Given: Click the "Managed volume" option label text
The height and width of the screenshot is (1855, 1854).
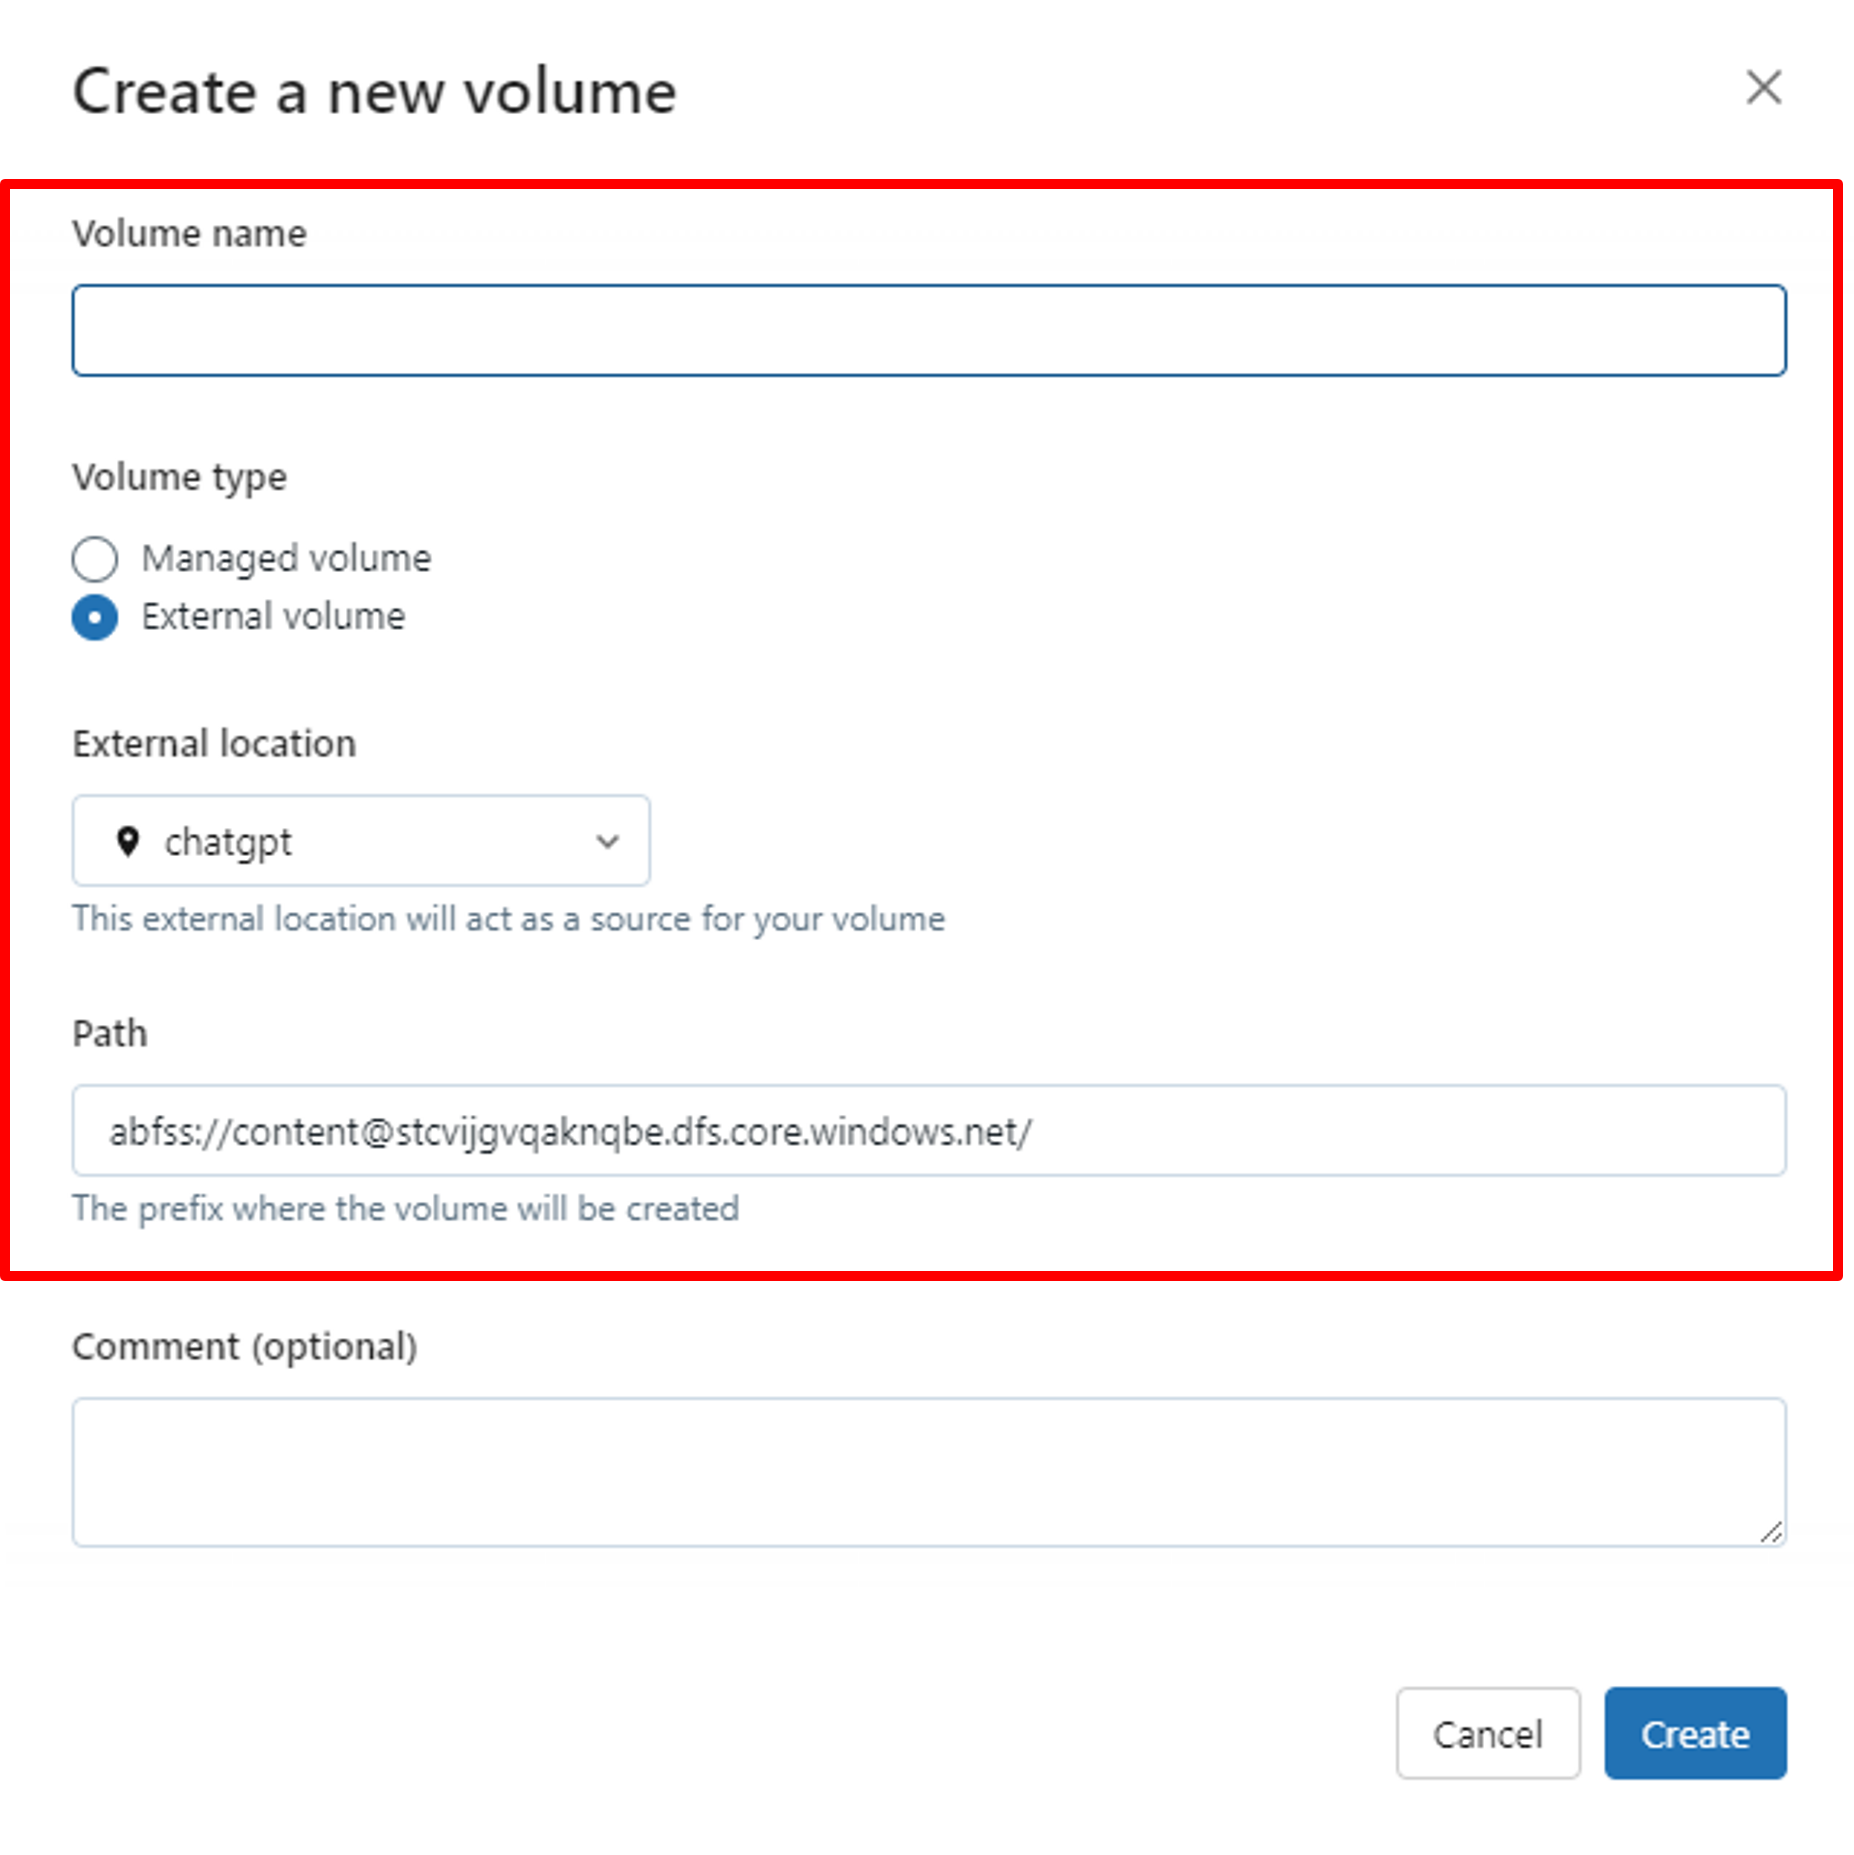Looking at the screenshot, I should pos(286,558).
